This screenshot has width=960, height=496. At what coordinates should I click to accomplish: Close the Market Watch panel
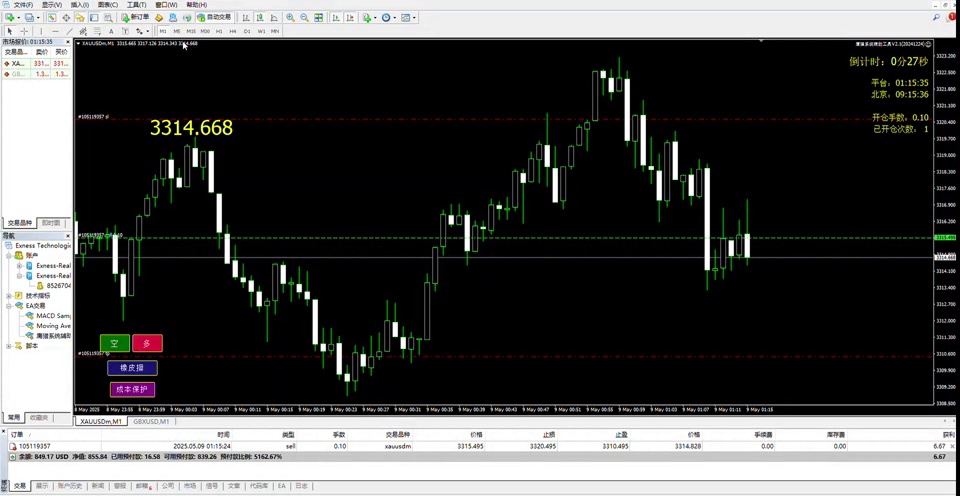[x=68, y=42]
